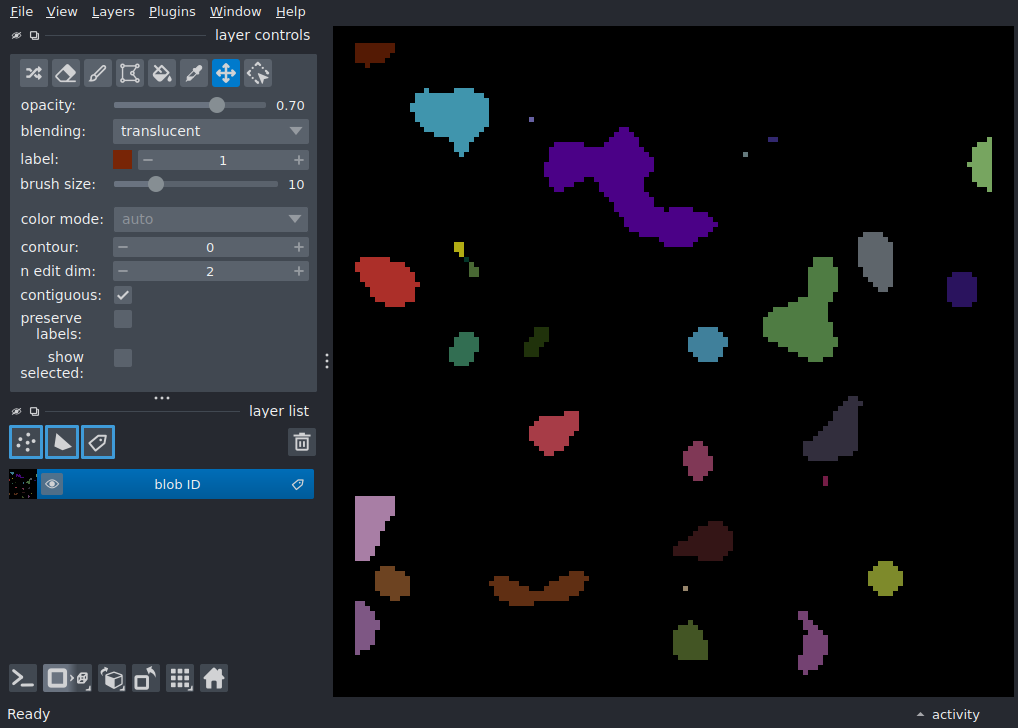The image size is (1018, 728).
Task: Open the color mode dropdown
Action: pos(211,220)
